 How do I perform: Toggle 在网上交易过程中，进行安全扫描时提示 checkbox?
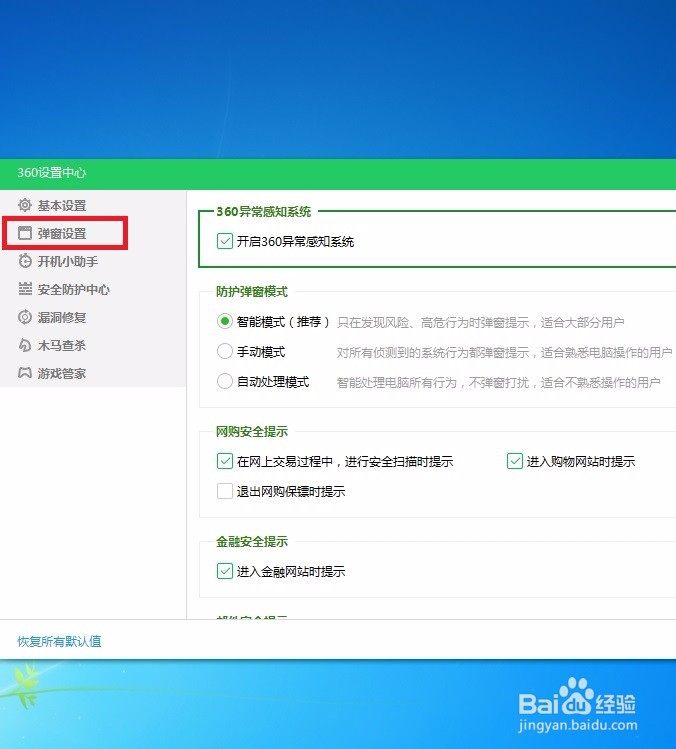pyautogui.click(x=225, y=461)
